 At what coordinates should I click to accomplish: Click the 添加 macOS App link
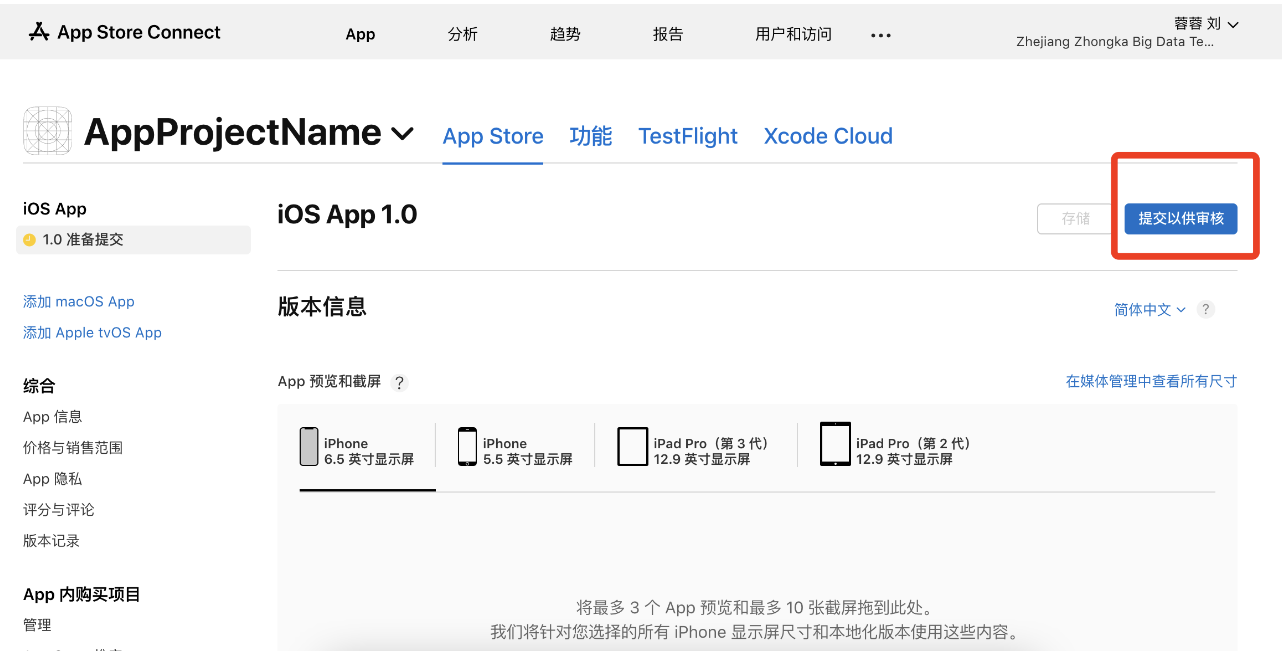click(x=79, y=301)
